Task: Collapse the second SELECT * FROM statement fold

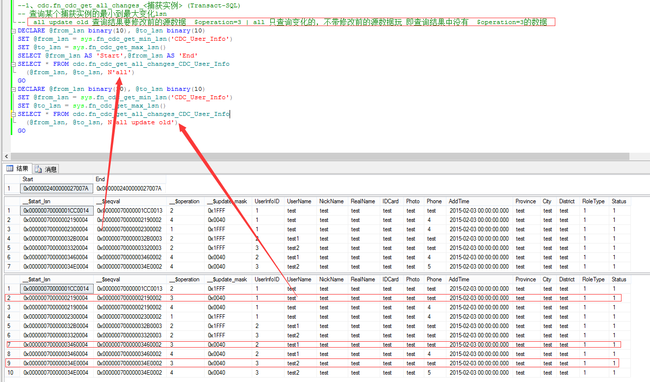Action: pos(14,114)
